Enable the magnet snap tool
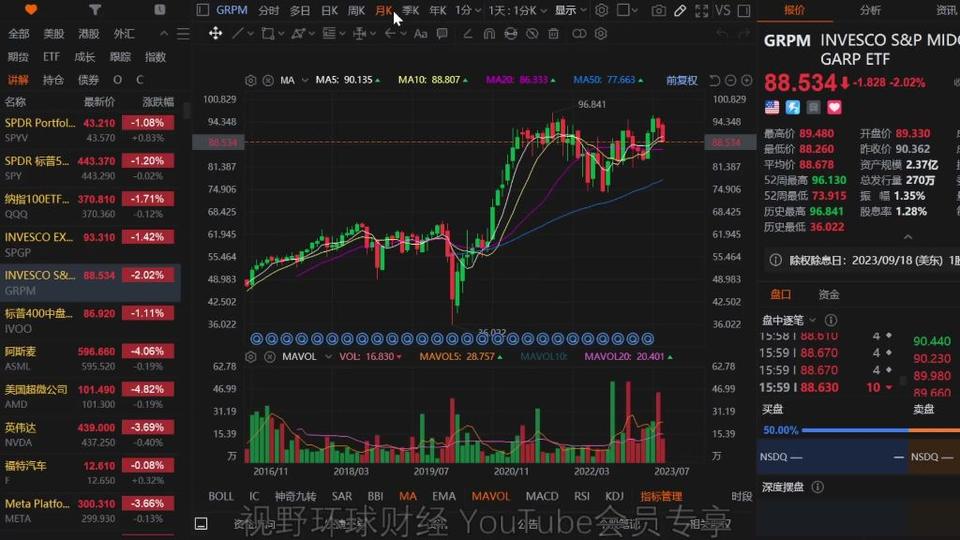960x540 pixels. click(489, 33)
